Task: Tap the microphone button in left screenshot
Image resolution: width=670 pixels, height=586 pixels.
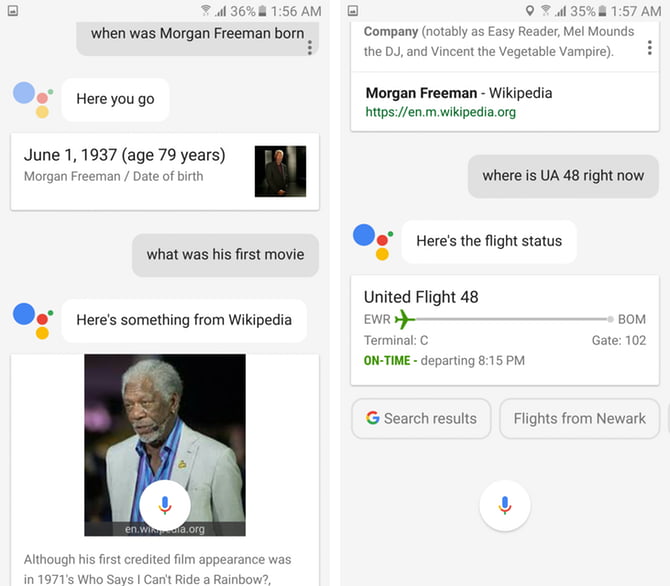Action: 165,505
